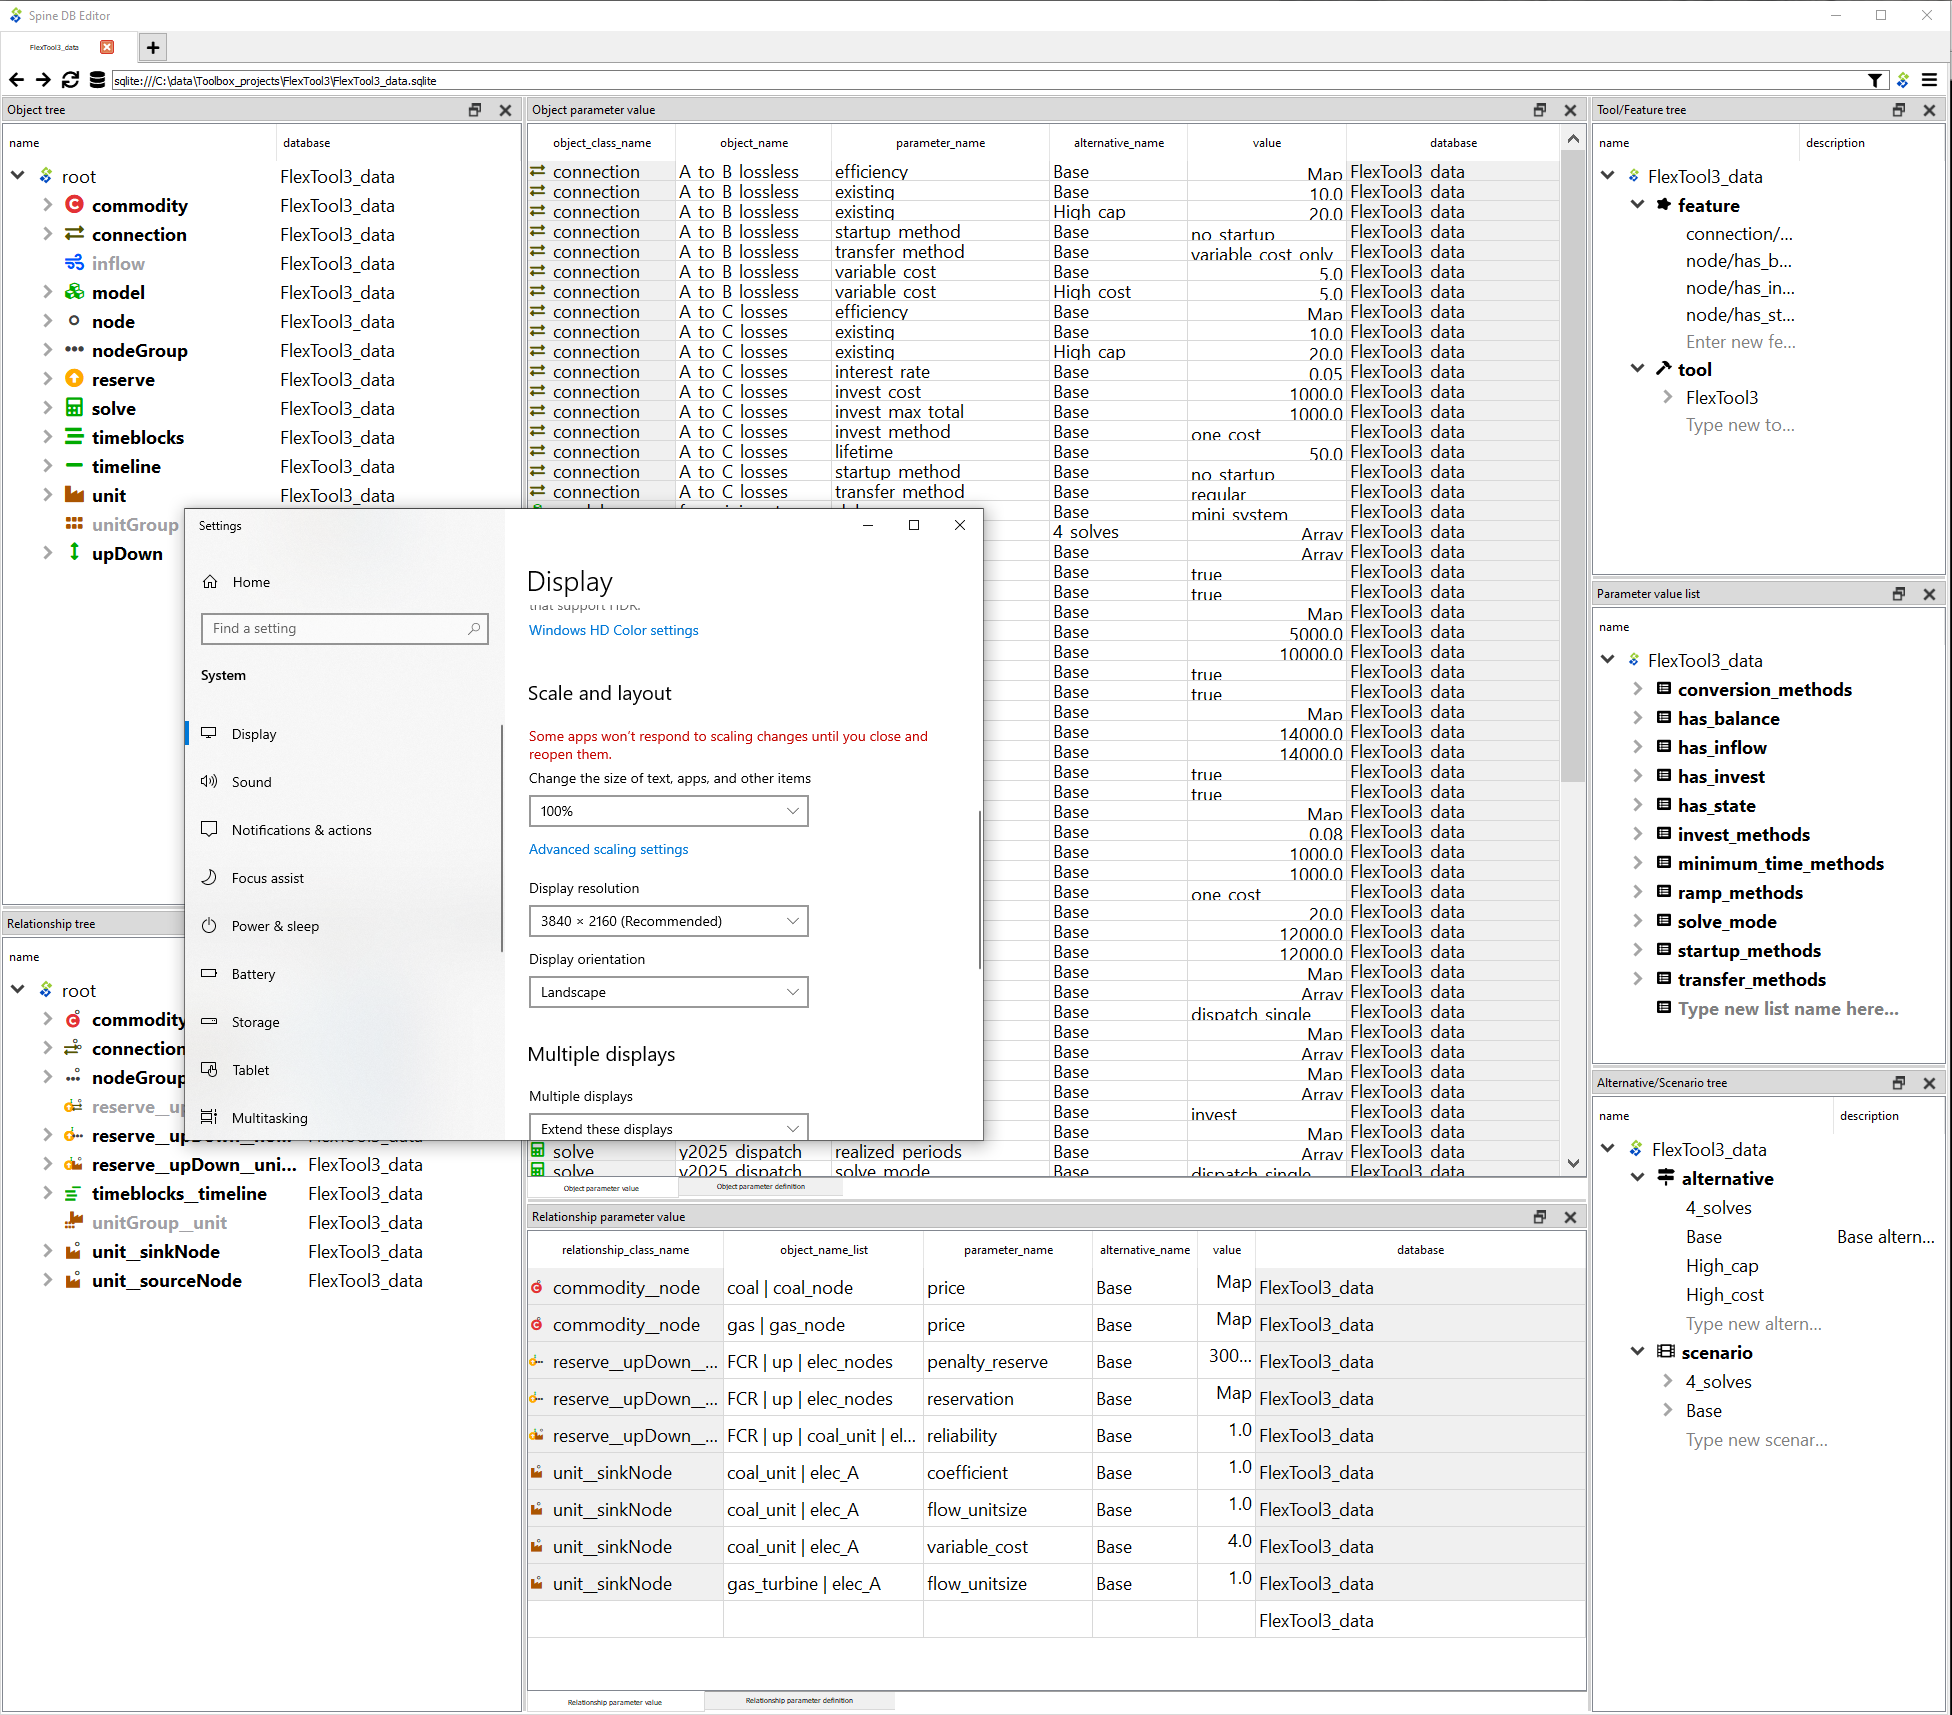Open Notifications & actions settings
The height and width of the screenshot is (1715, 1952).
(x=301, y=830)
